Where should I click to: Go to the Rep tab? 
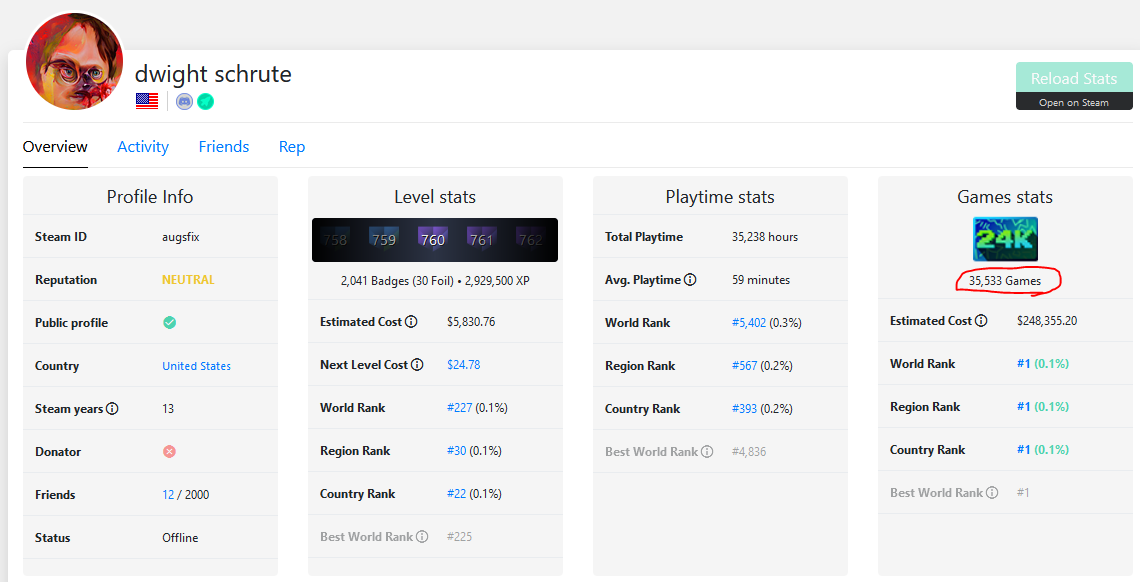tap(292, 147)
